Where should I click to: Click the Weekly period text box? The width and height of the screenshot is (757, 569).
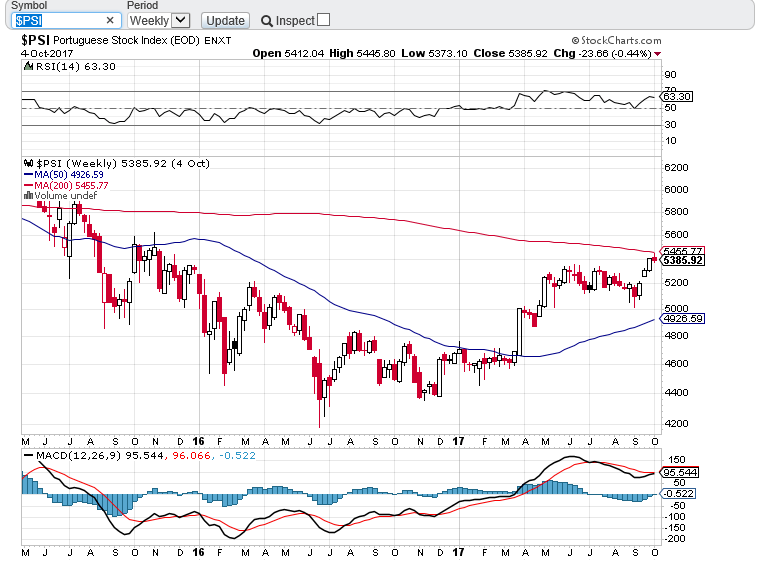point(149,20)
